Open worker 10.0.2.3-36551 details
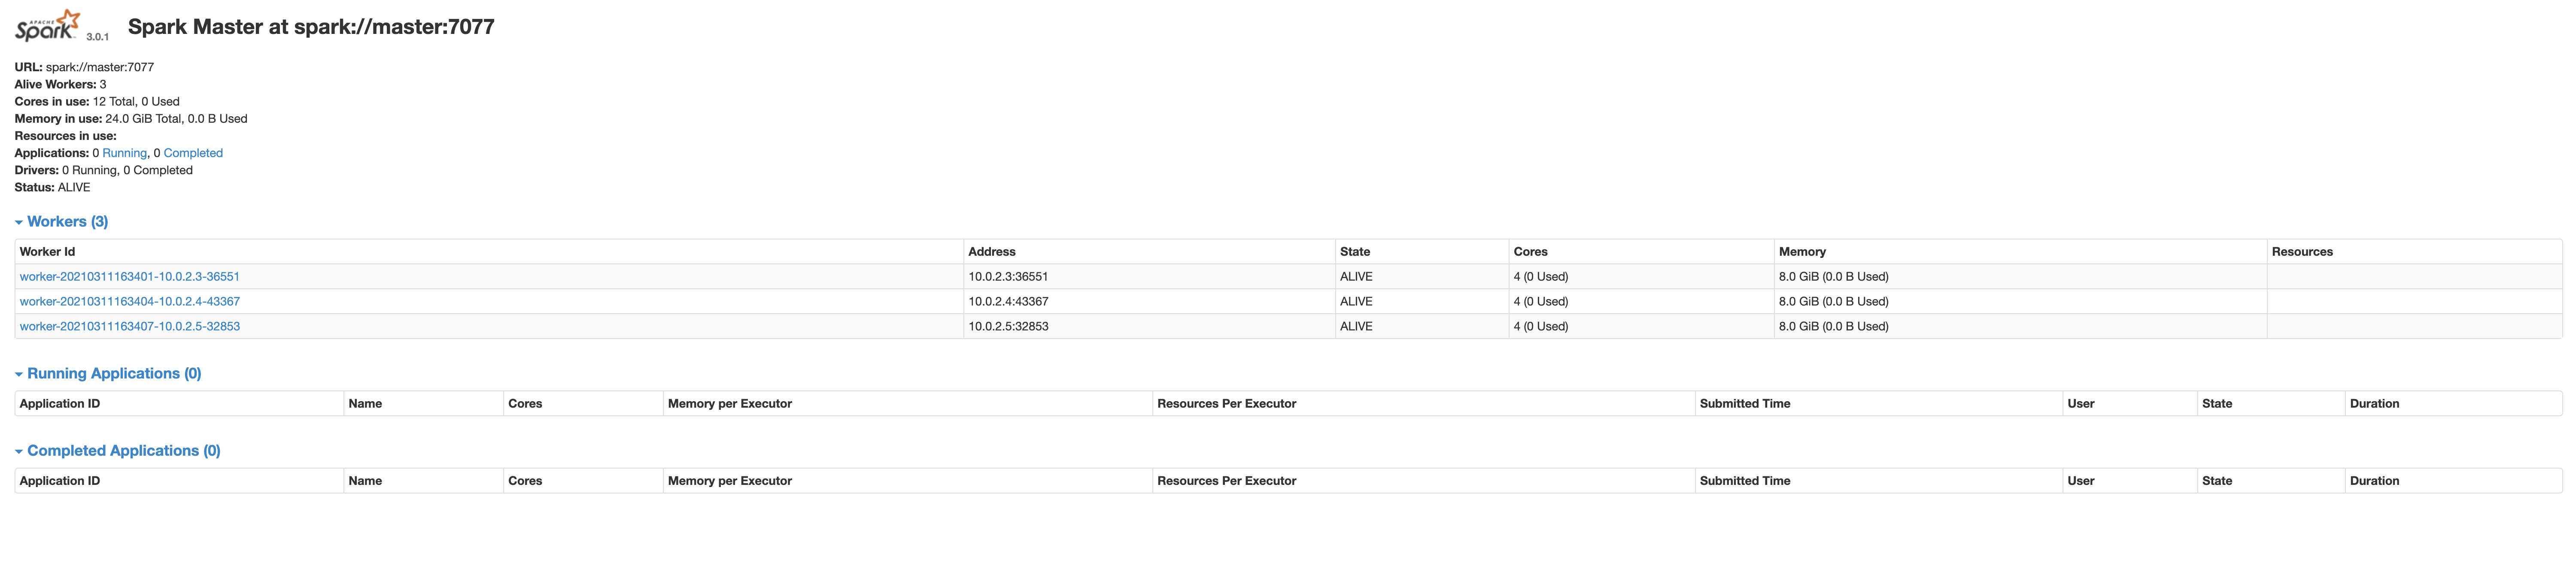This screenshot has width=2576, height=581. [130, 277]
